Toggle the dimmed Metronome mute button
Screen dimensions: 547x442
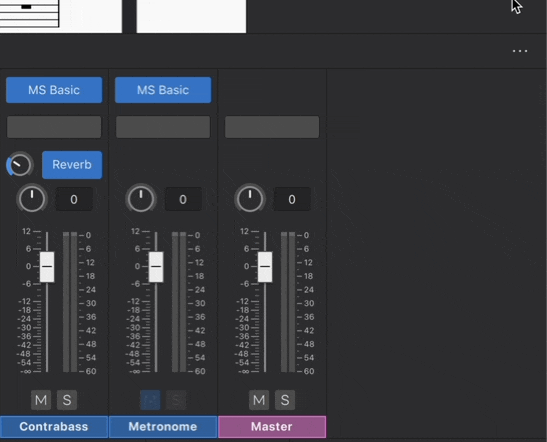pyautogui.click(x=150, y=400)
